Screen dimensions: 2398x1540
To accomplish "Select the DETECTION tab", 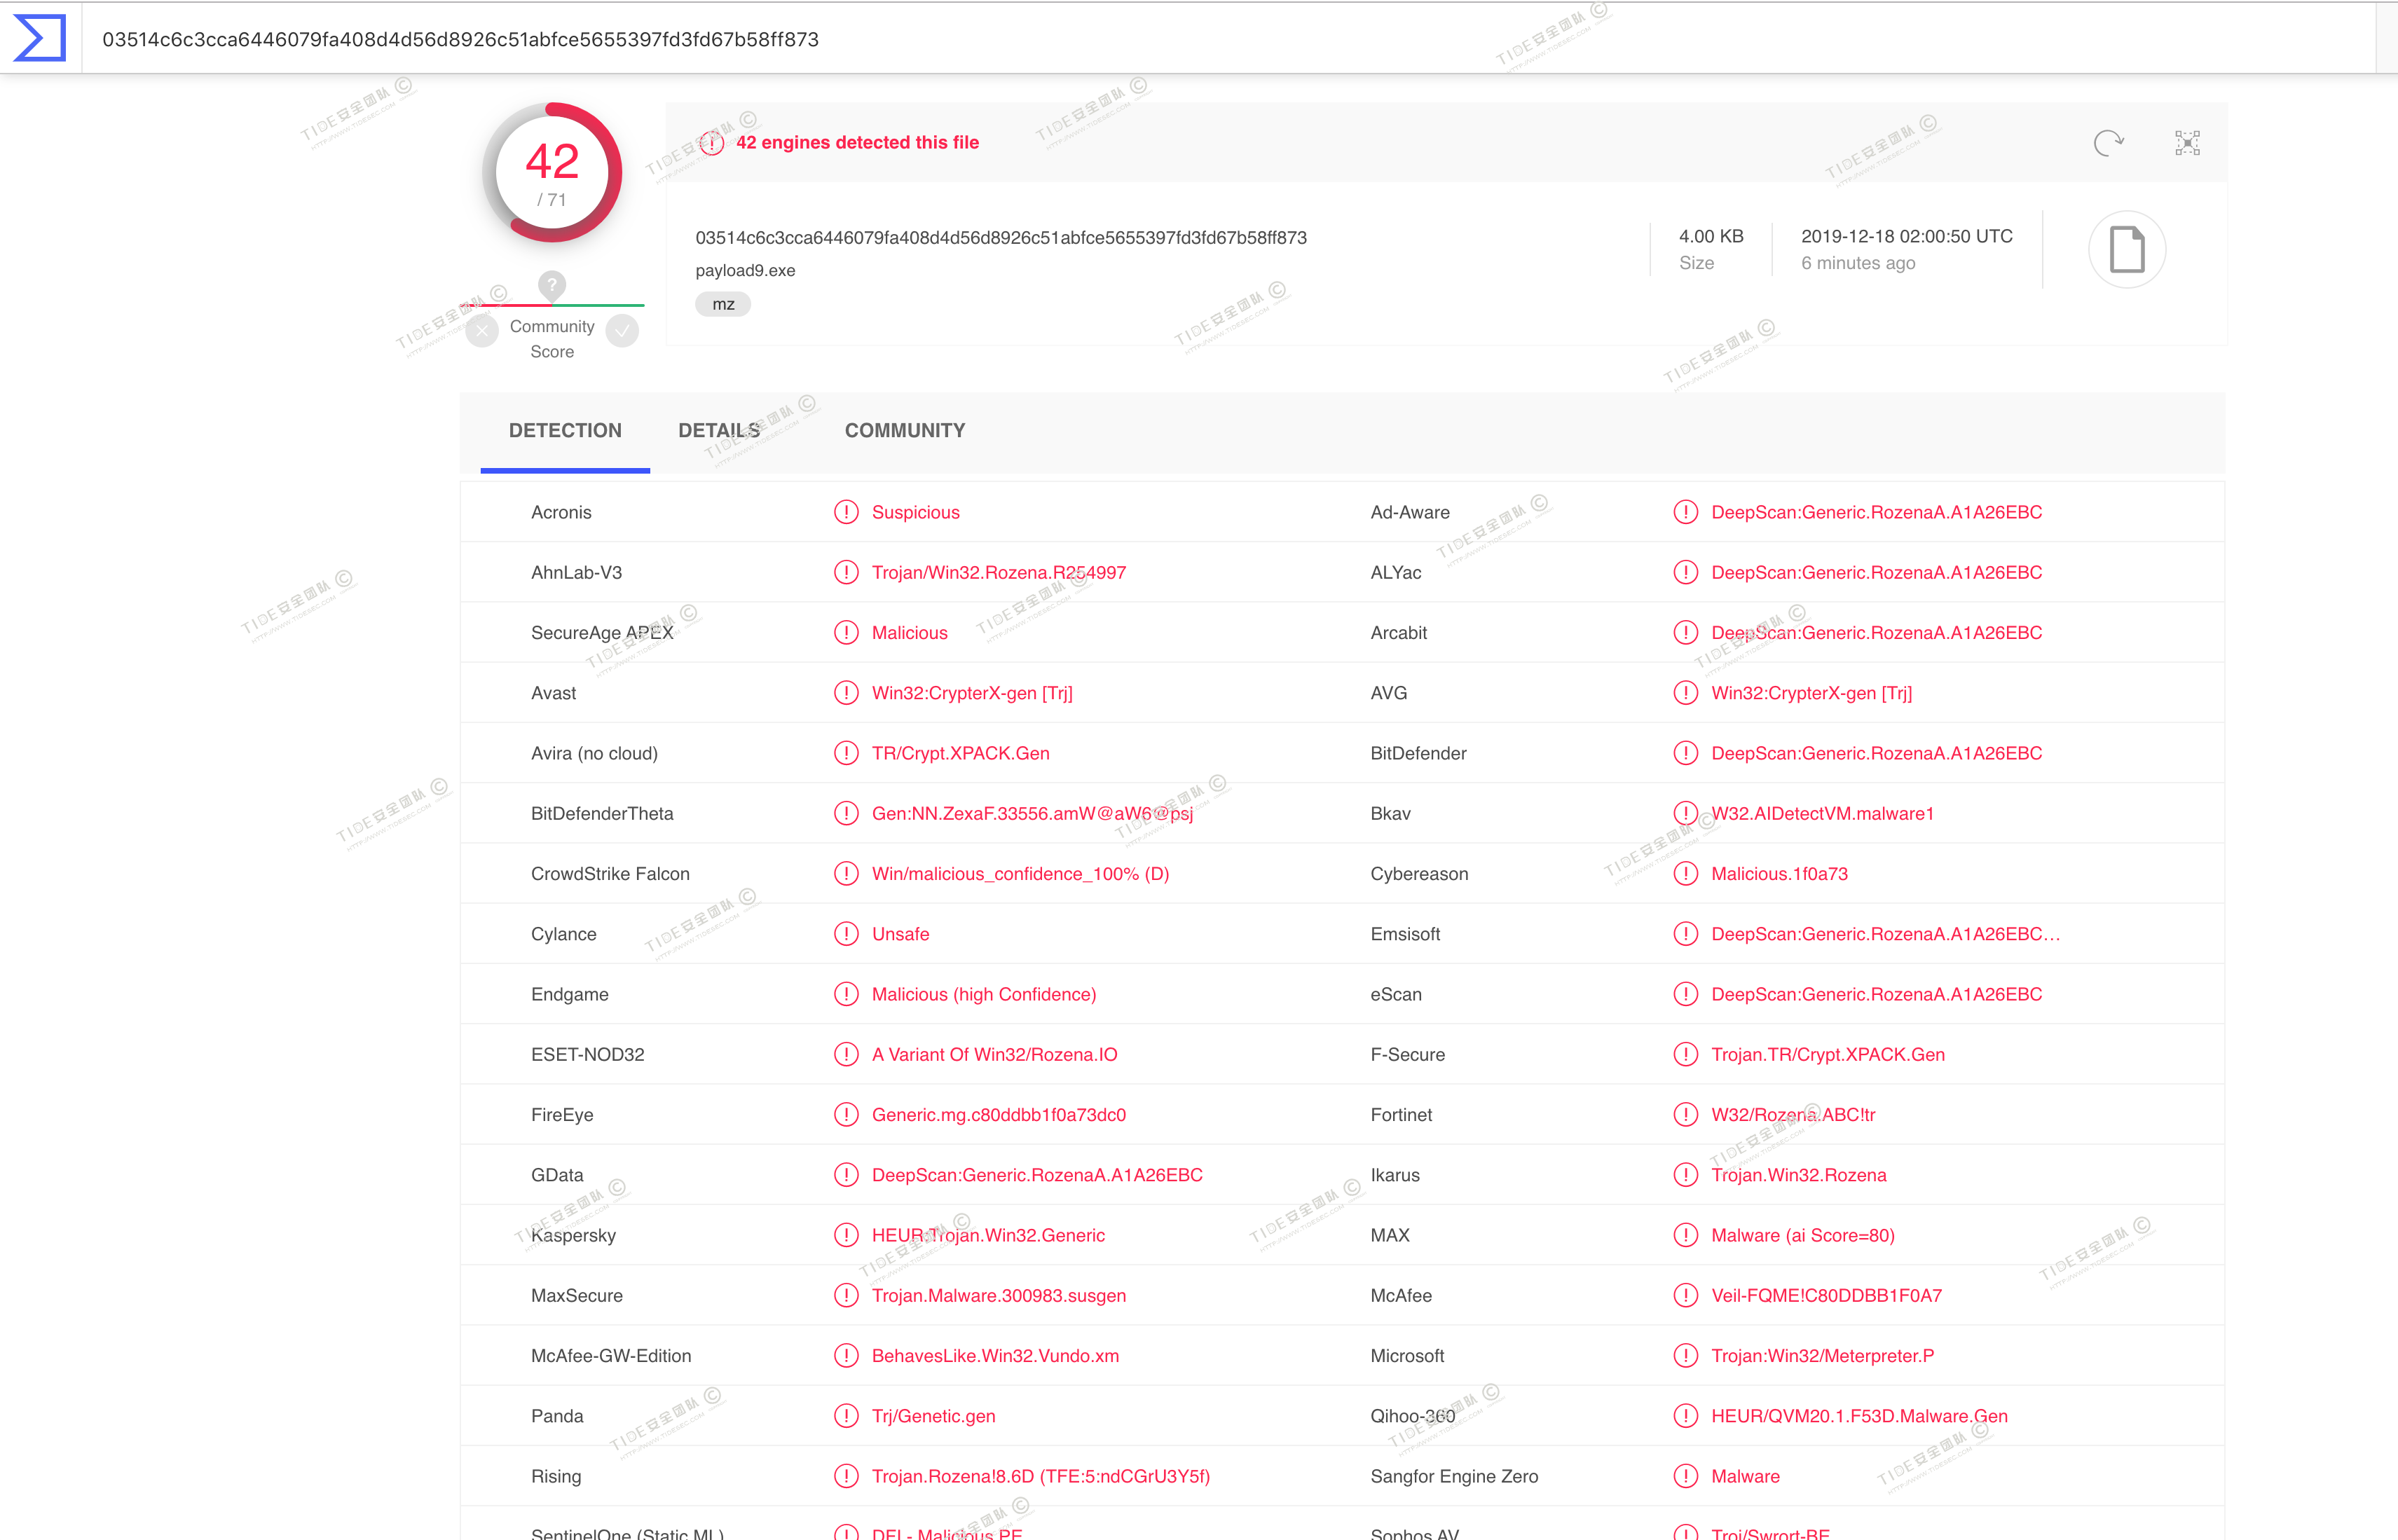I will click(565, 431).
